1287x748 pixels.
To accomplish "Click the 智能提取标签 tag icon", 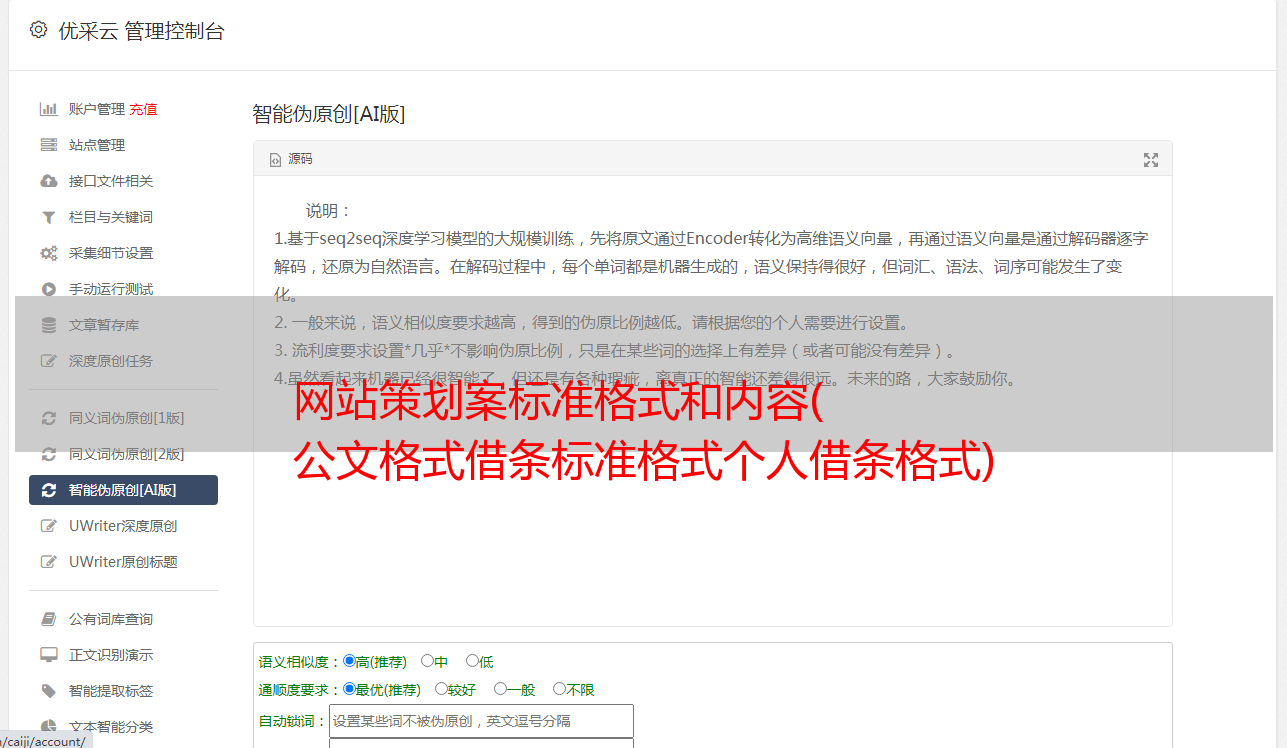I will [48, 691].
